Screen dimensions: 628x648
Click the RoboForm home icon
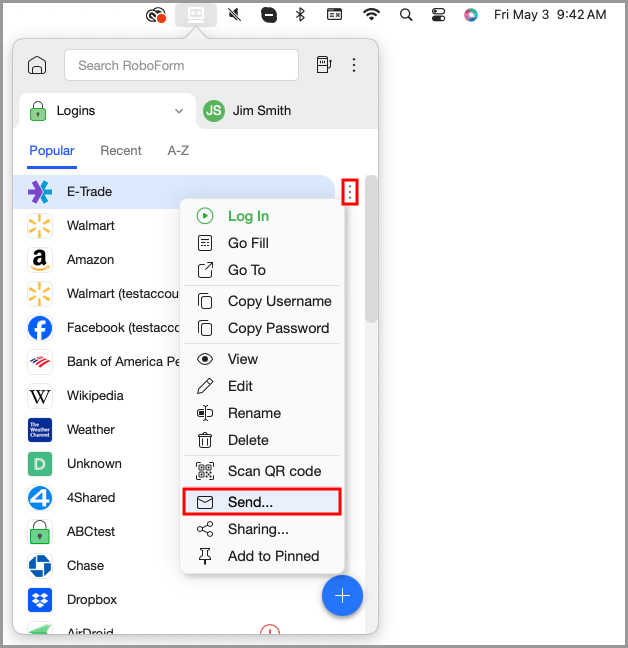click(37, 65)
